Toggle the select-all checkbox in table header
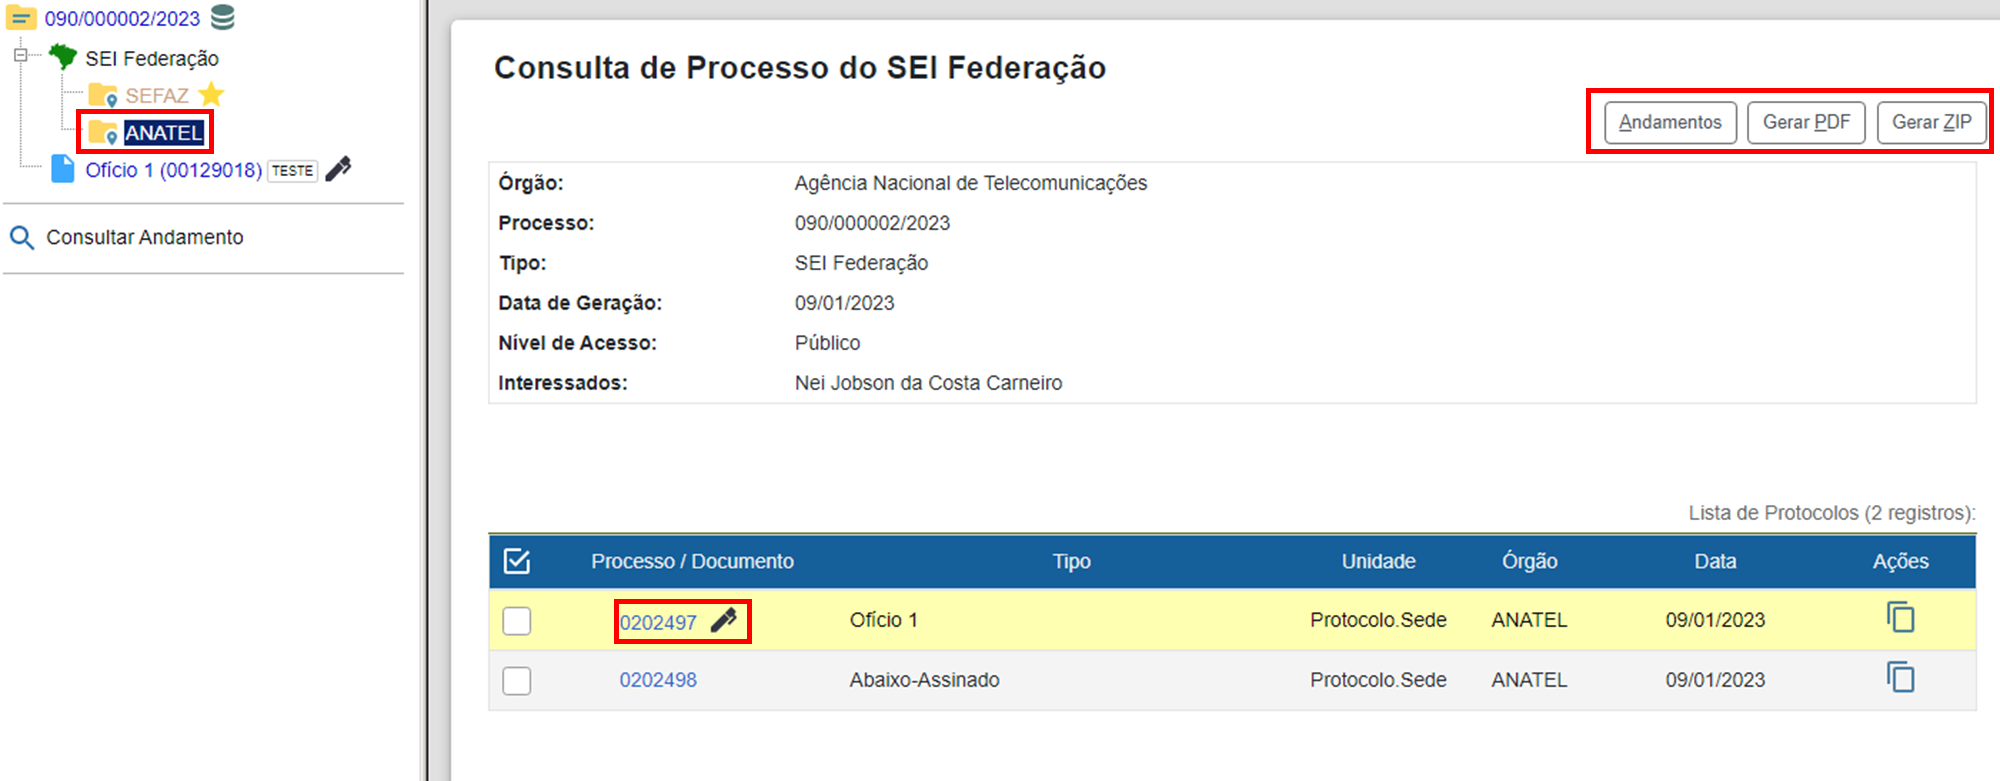The image size is (2000, 781). pyautogui.click(x=517, y=561)
